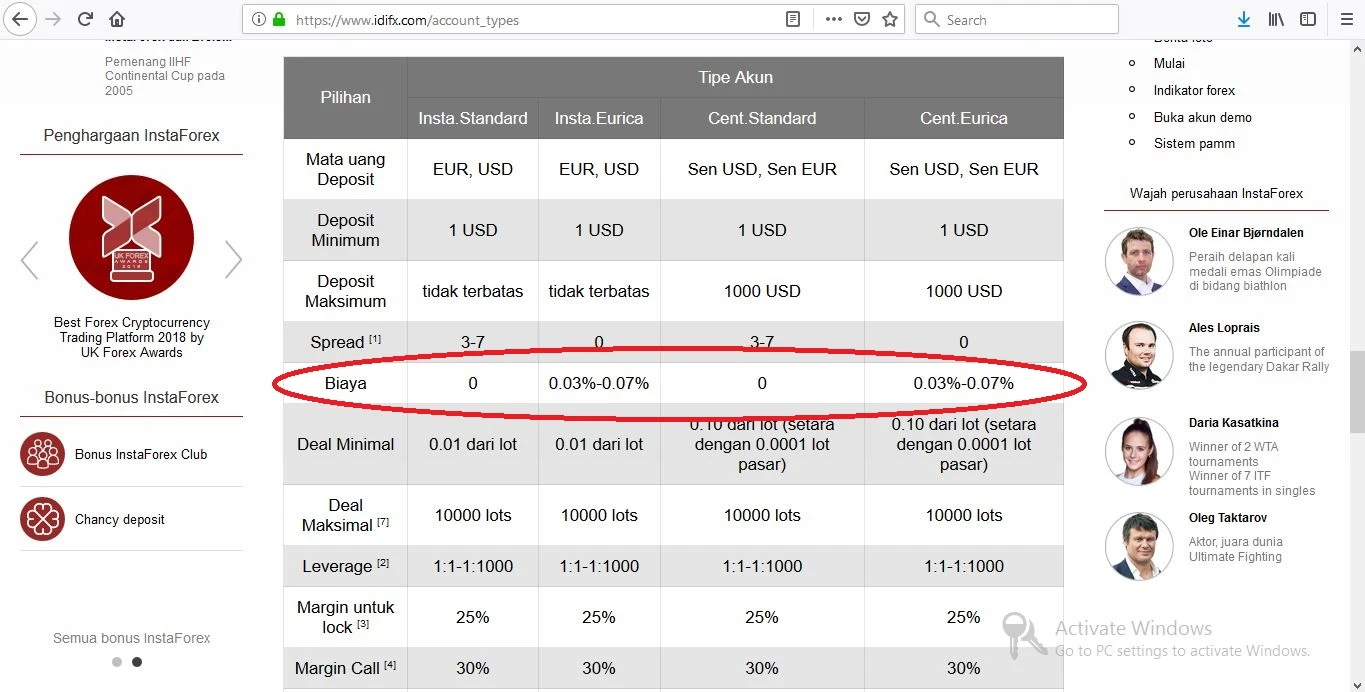Select the second carousel pagination dot
Viewport: 1365px width, 692px height.
[x=137, y=662]
